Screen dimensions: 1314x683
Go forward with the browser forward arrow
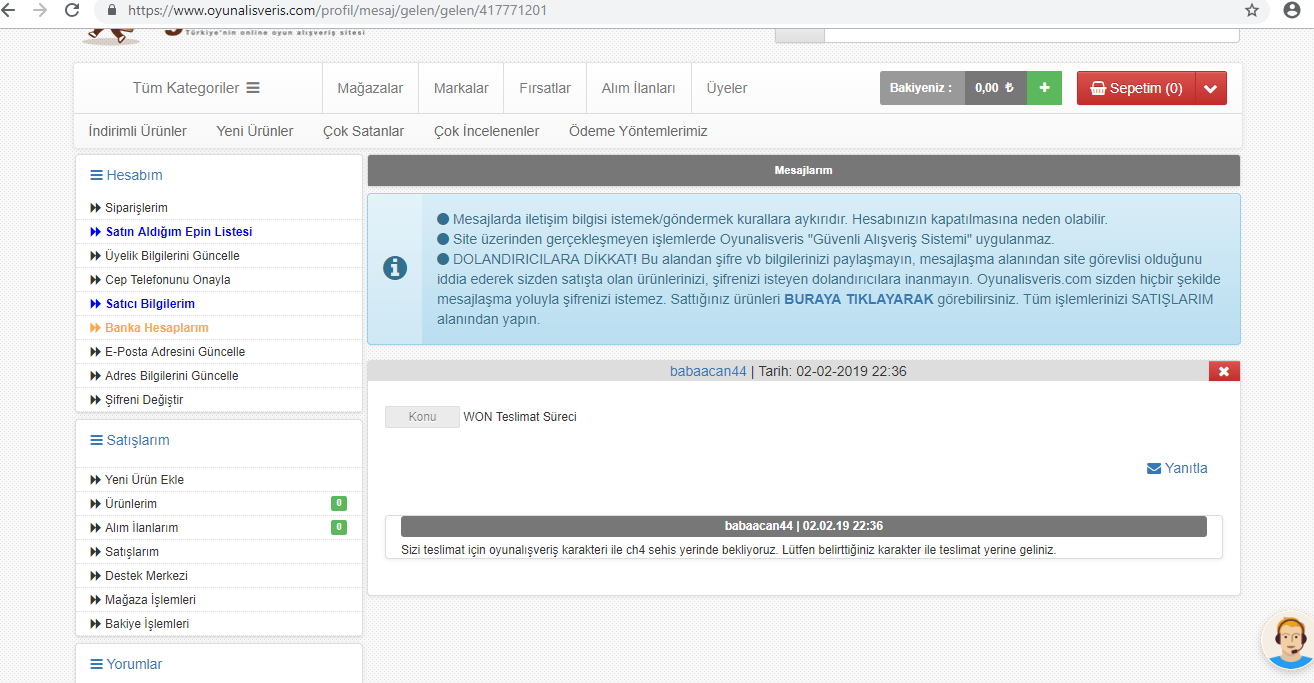[x=40, y=10]
